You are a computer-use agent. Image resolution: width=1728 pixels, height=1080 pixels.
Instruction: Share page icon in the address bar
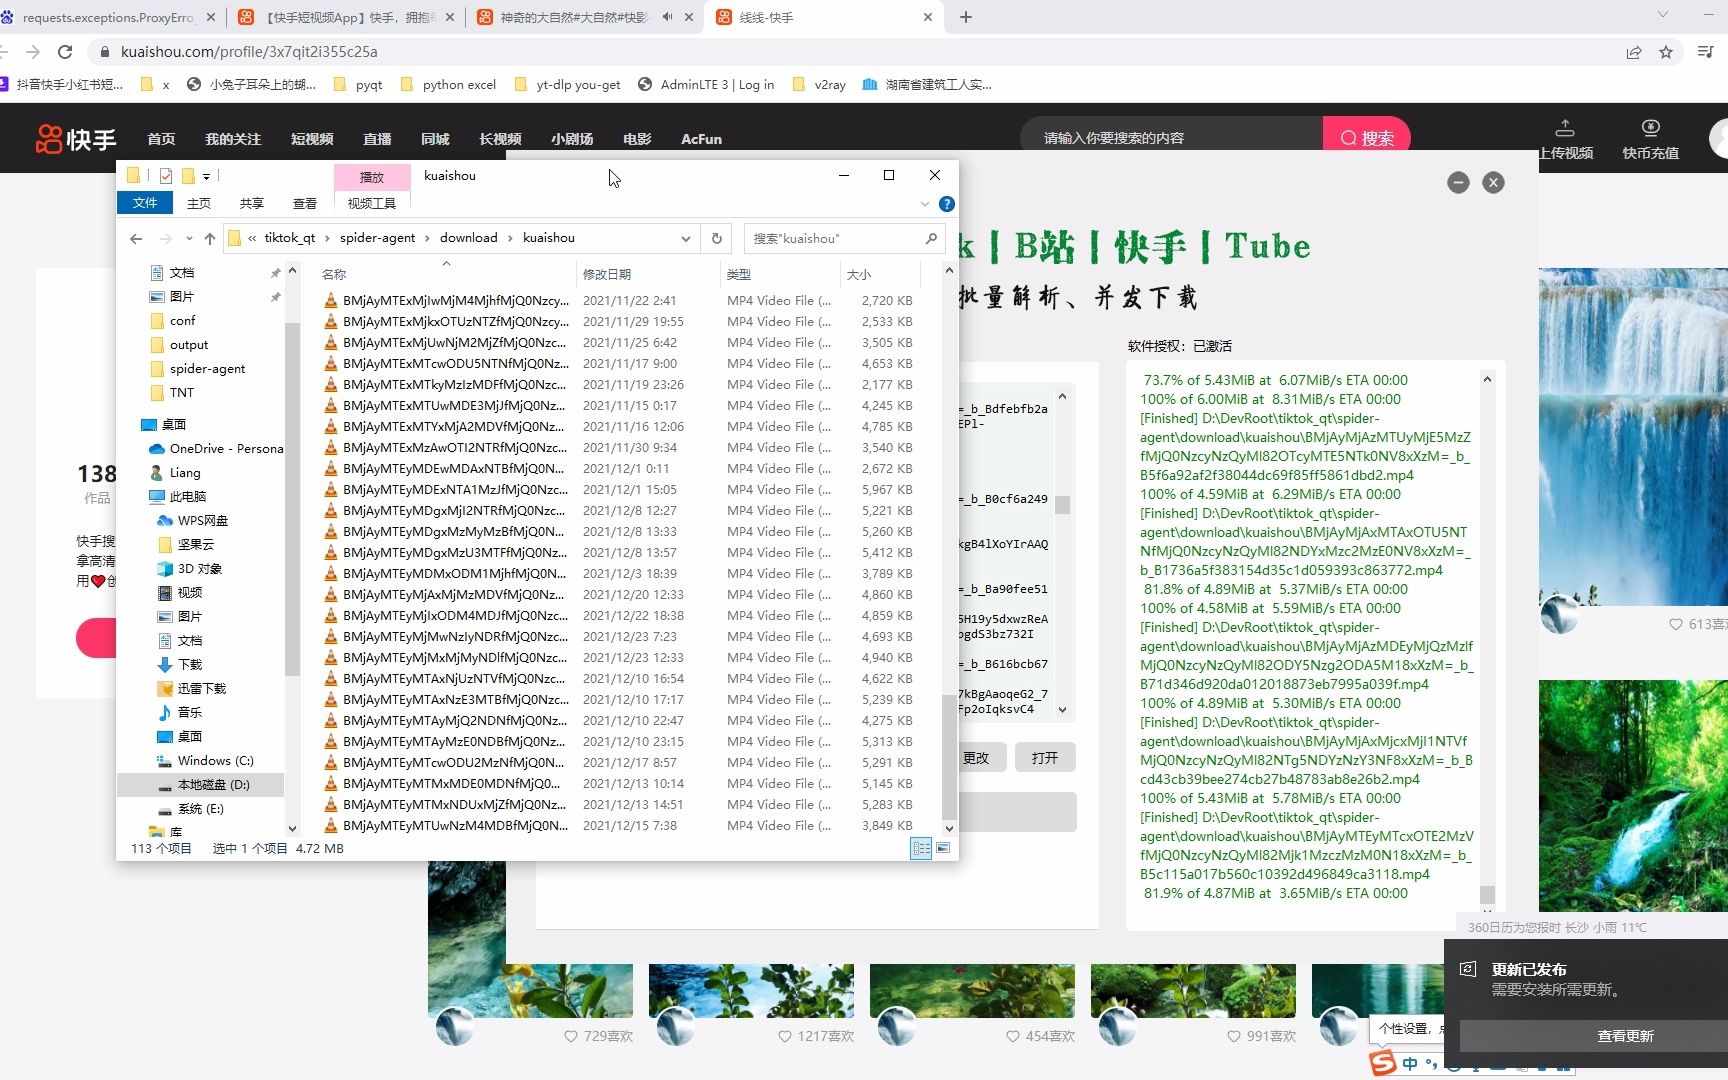tap(1634, 52)
